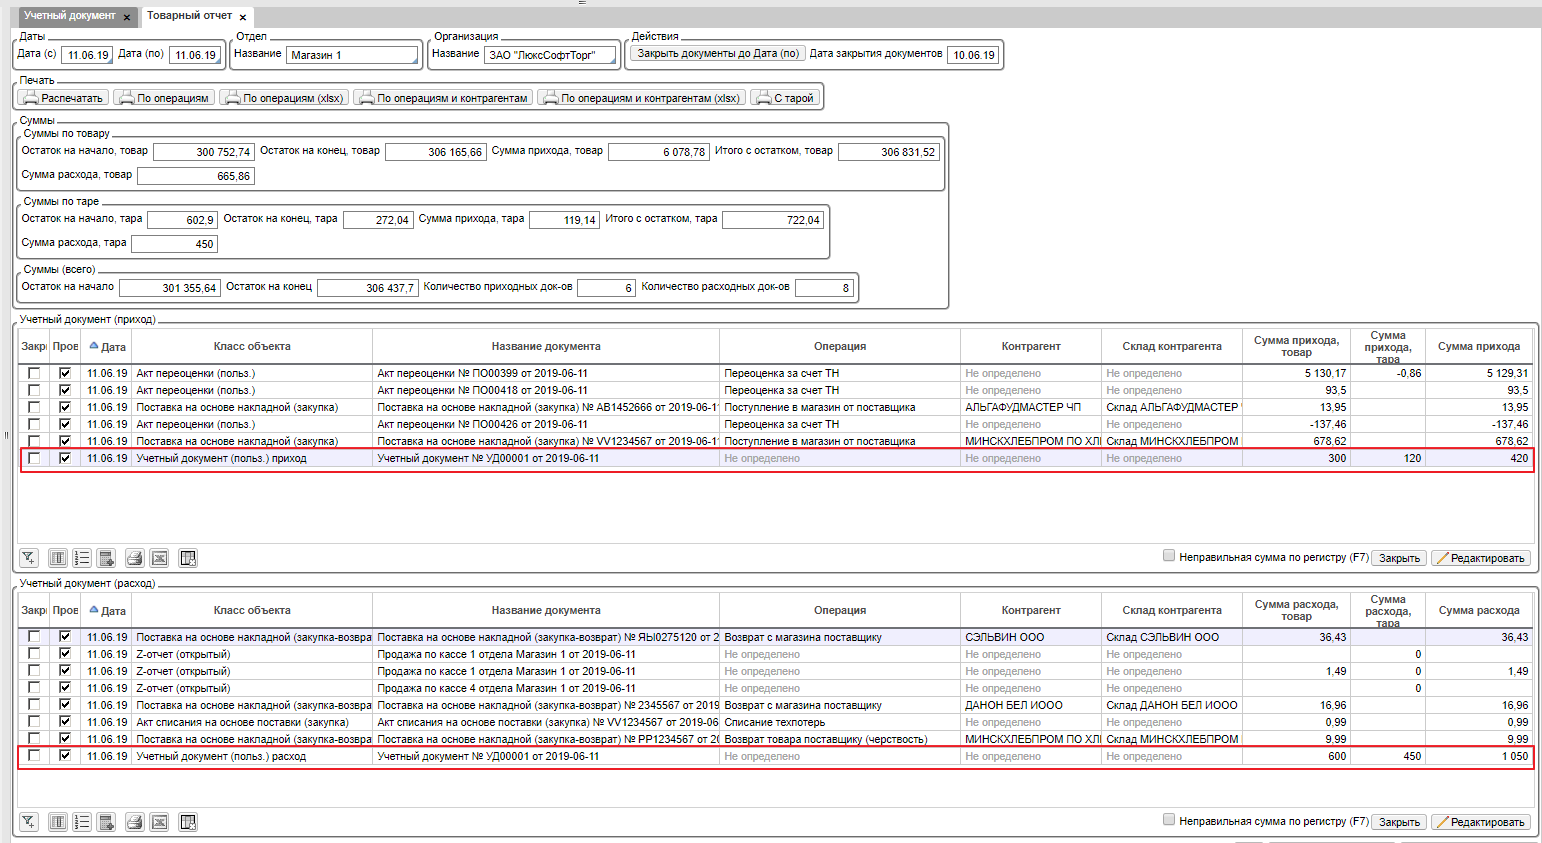The image size is (1542, 843).
Task: Switch to the 'Учетный документ' tab
Action: click(x=70, y=16)
